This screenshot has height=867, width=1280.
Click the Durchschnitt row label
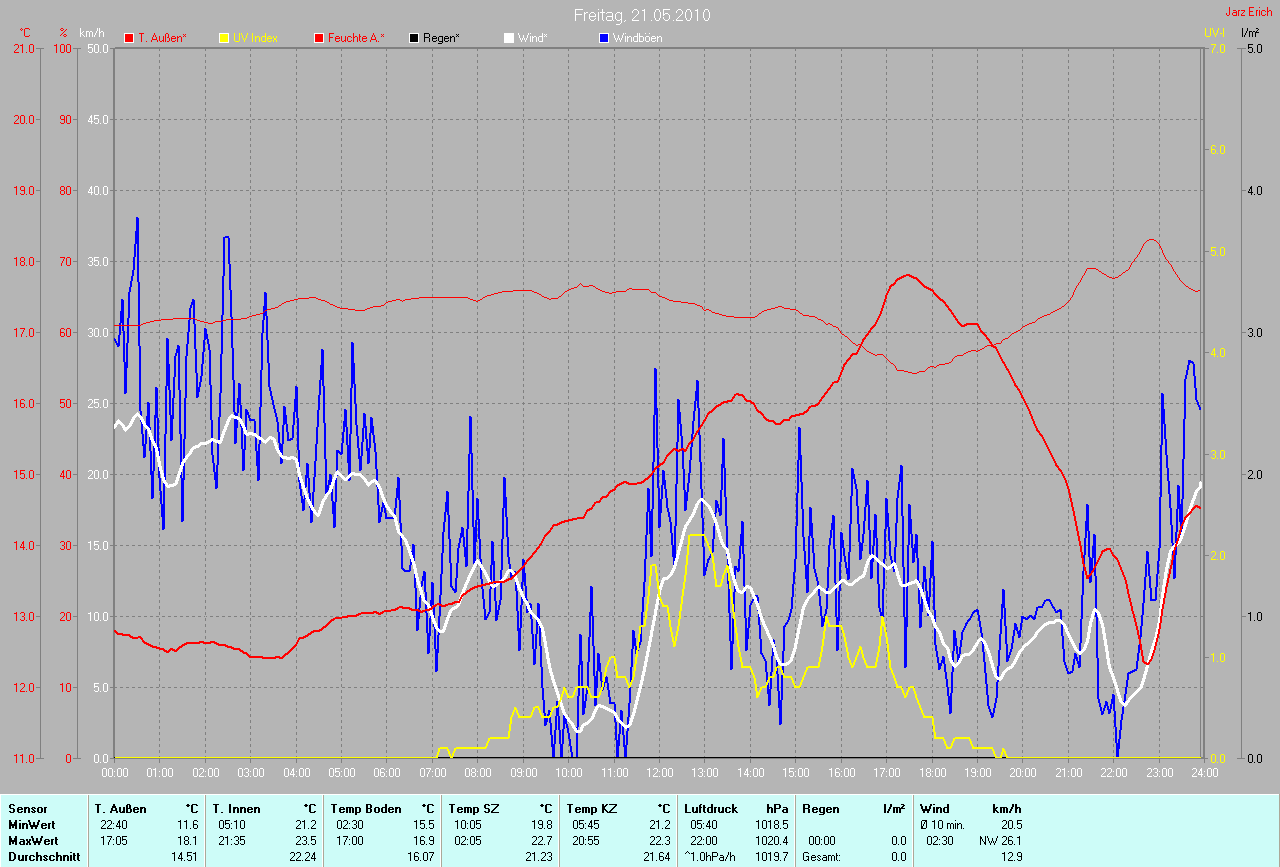pyautogui.click(x=44, y=856)
